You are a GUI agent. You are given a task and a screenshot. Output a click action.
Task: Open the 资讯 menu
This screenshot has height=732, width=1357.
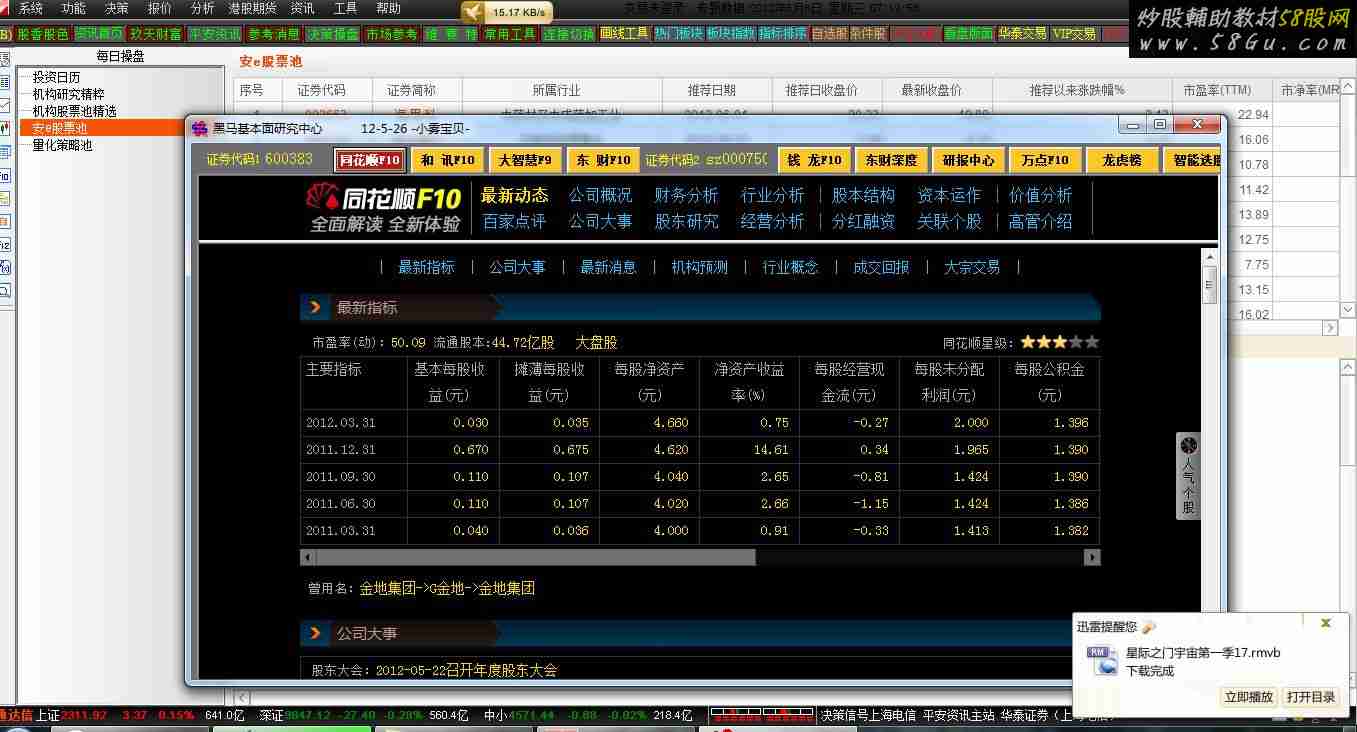(302, 8)
